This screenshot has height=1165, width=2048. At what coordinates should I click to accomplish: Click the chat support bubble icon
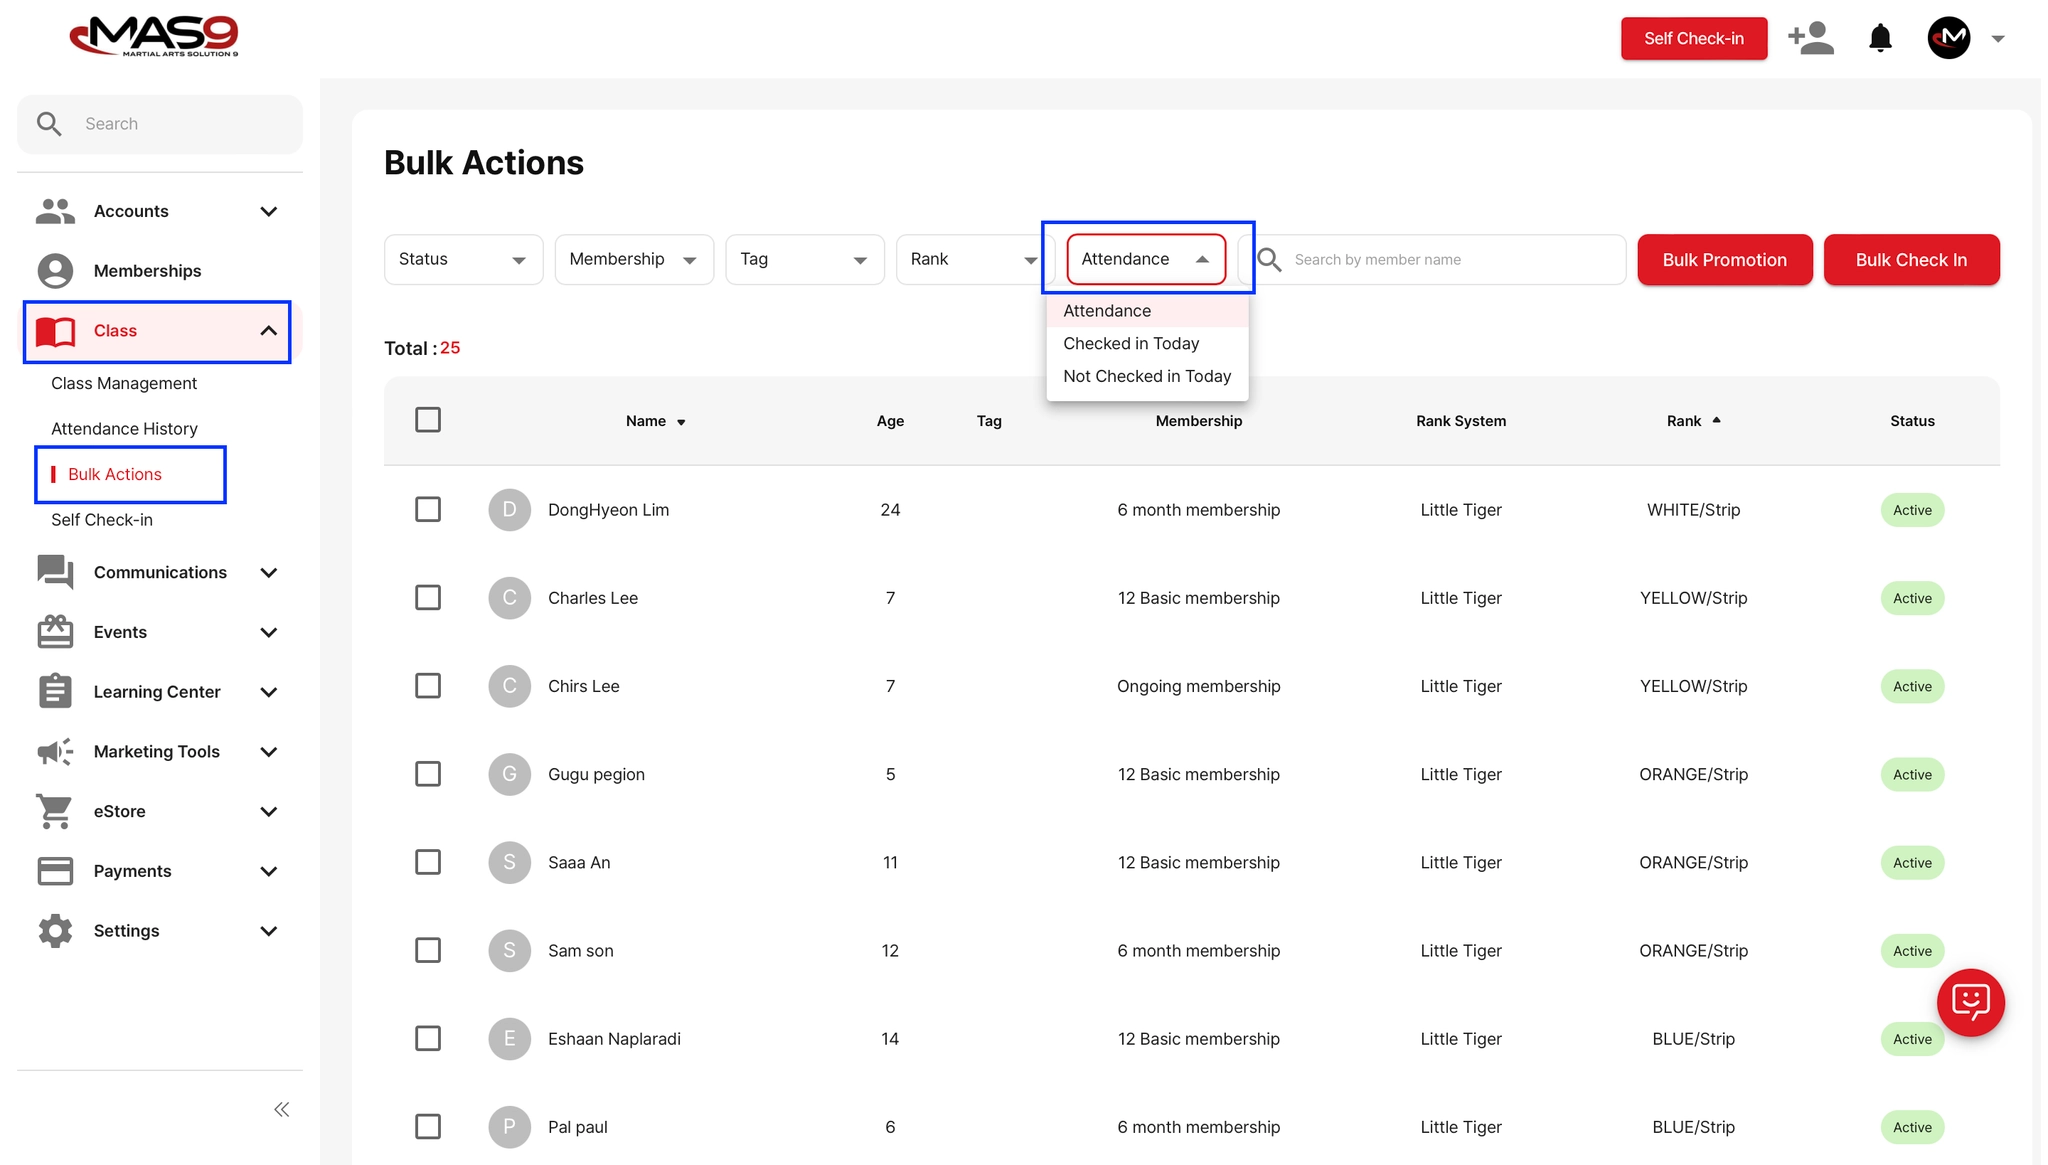(1970, 1002)
